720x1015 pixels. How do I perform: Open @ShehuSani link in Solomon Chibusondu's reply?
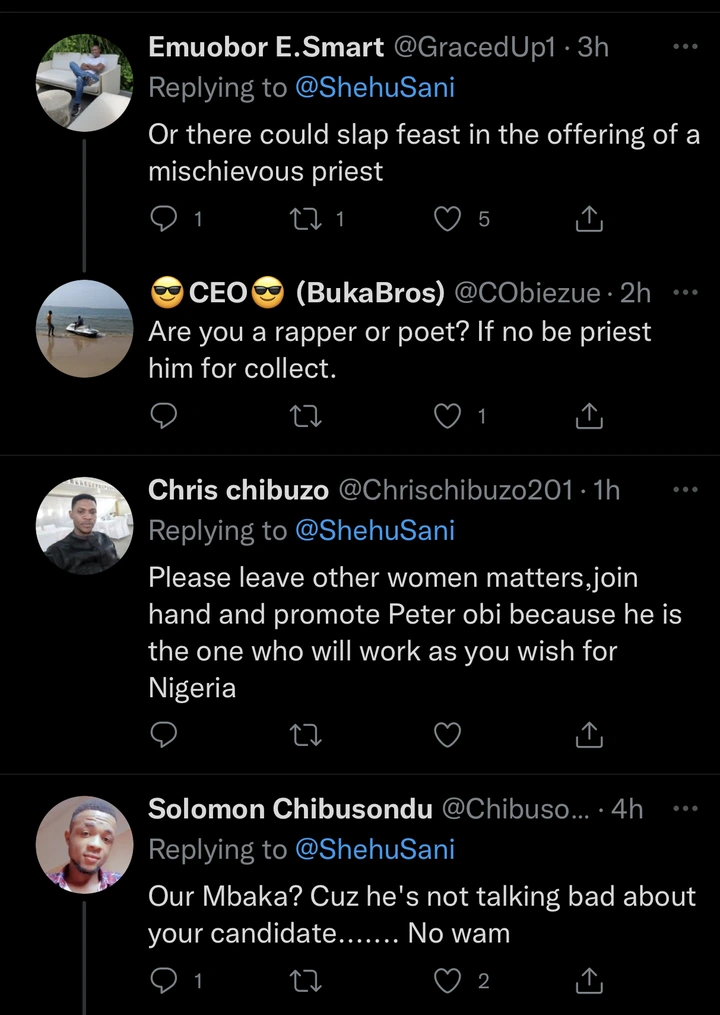coord(375,849)
